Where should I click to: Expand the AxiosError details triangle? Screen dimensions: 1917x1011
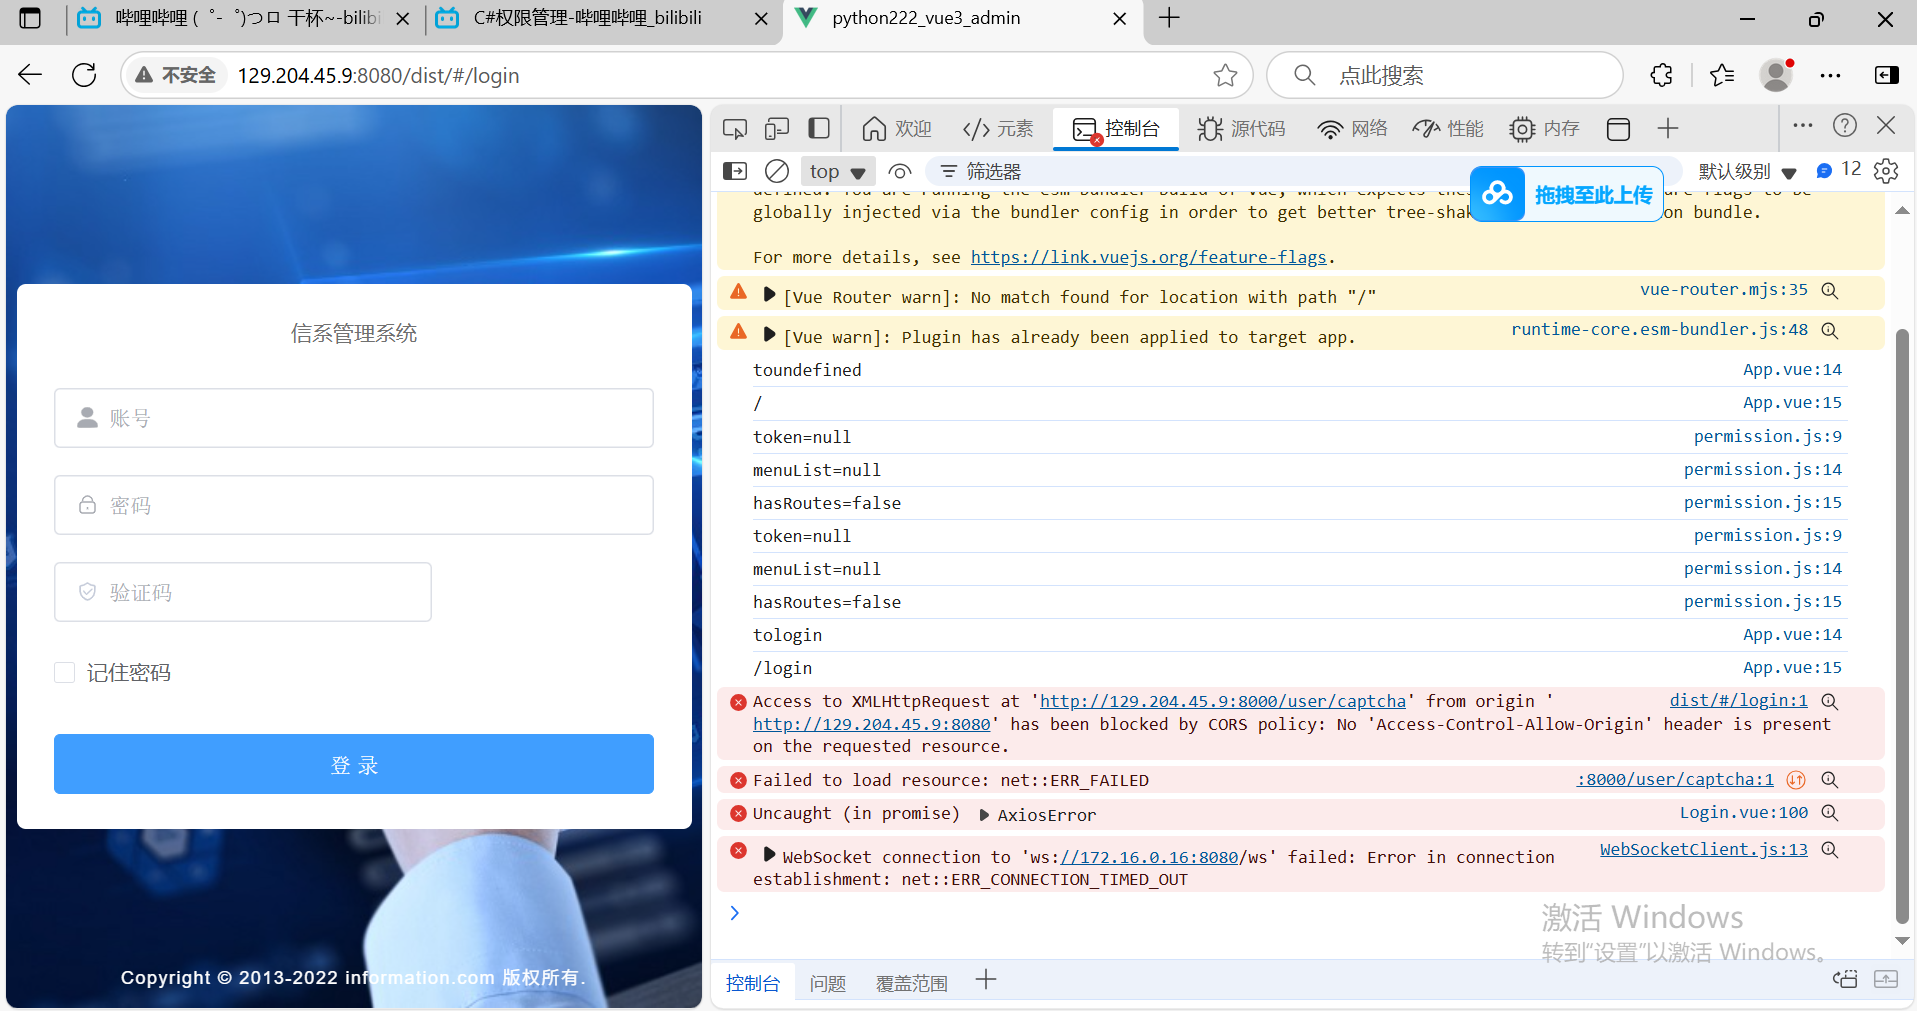pyautogui.click(x=983, y=814)
